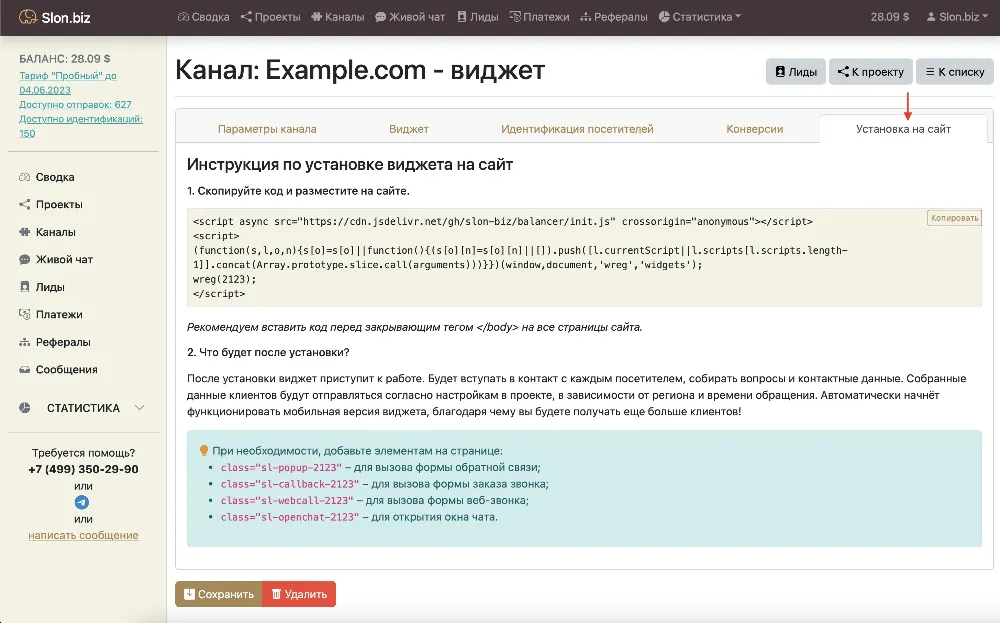Image resolution: width=1000 pixels, height=623 pixels.
Task: Click the sidebar Живой чат bubble icon
Action: [24, 260]
